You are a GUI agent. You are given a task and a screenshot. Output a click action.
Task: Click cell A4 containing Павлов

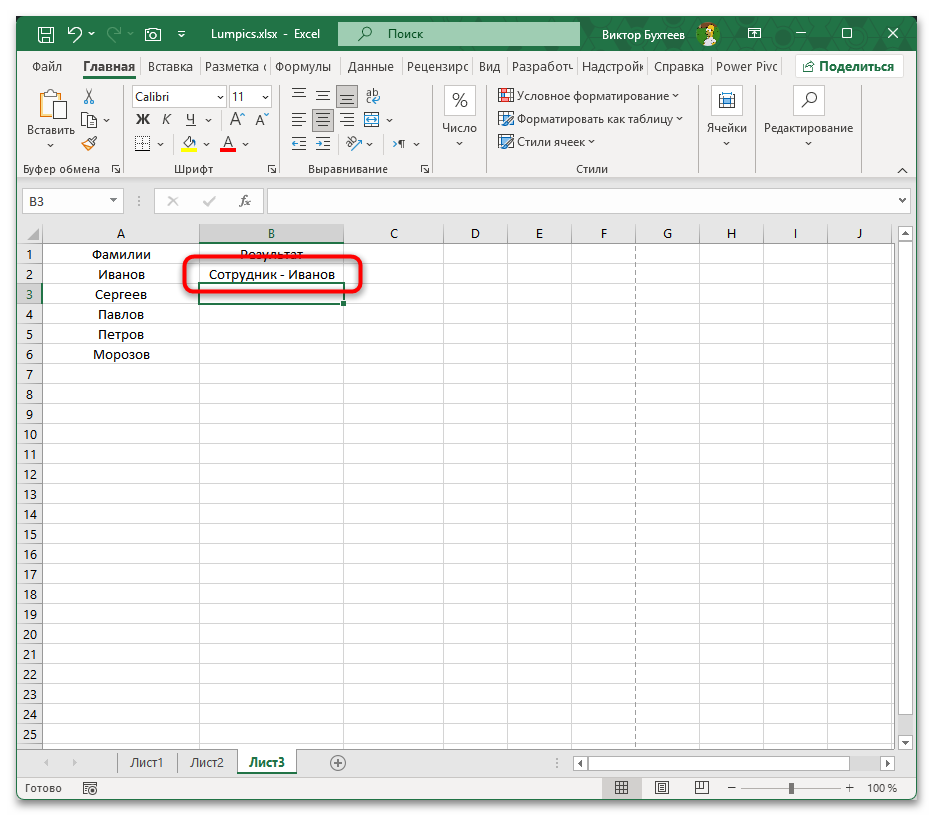121,314
